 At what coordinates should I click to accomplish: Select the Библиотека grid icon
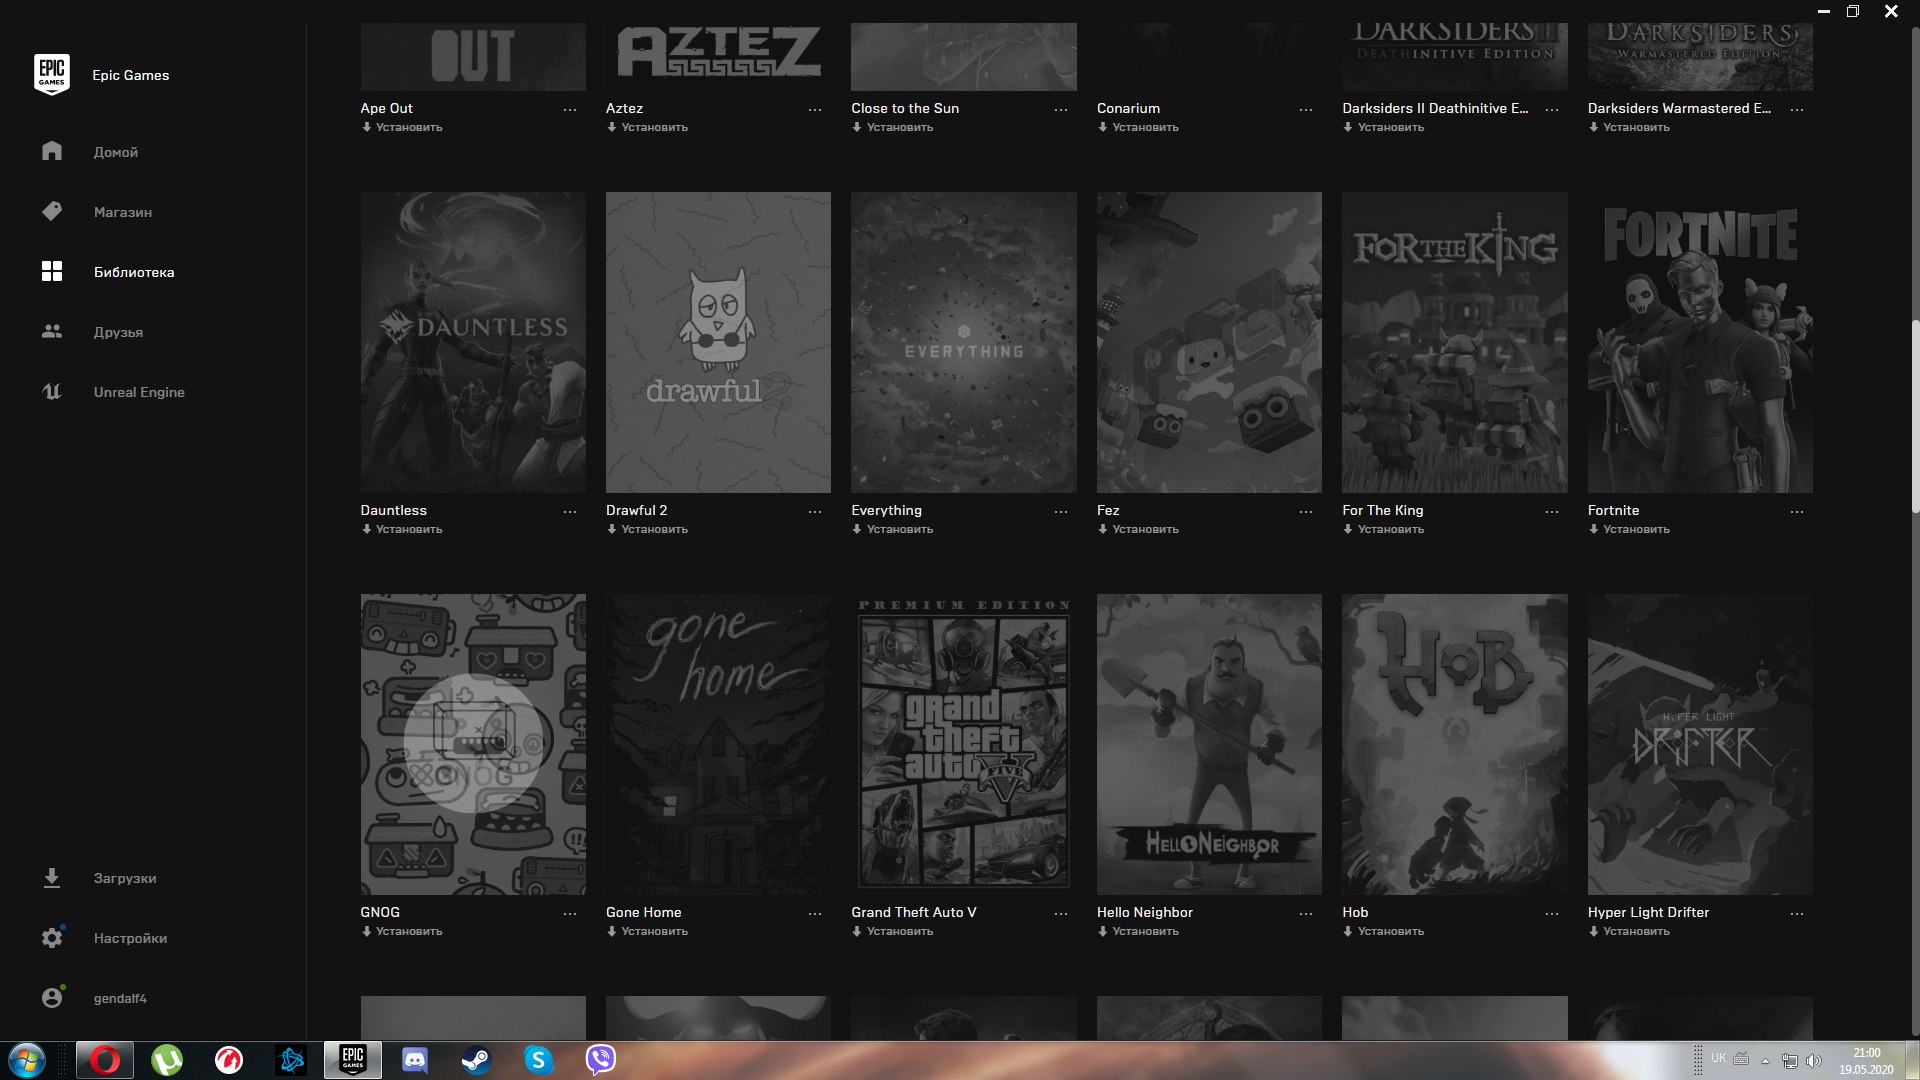click(52, 271)
